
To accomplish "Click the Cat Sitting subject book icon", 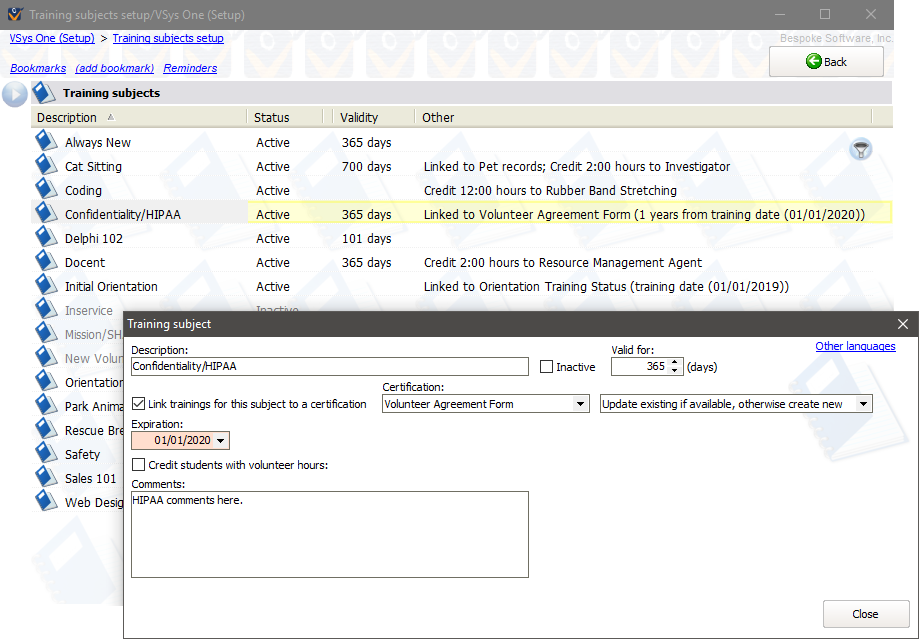I will tap(46, 166).
